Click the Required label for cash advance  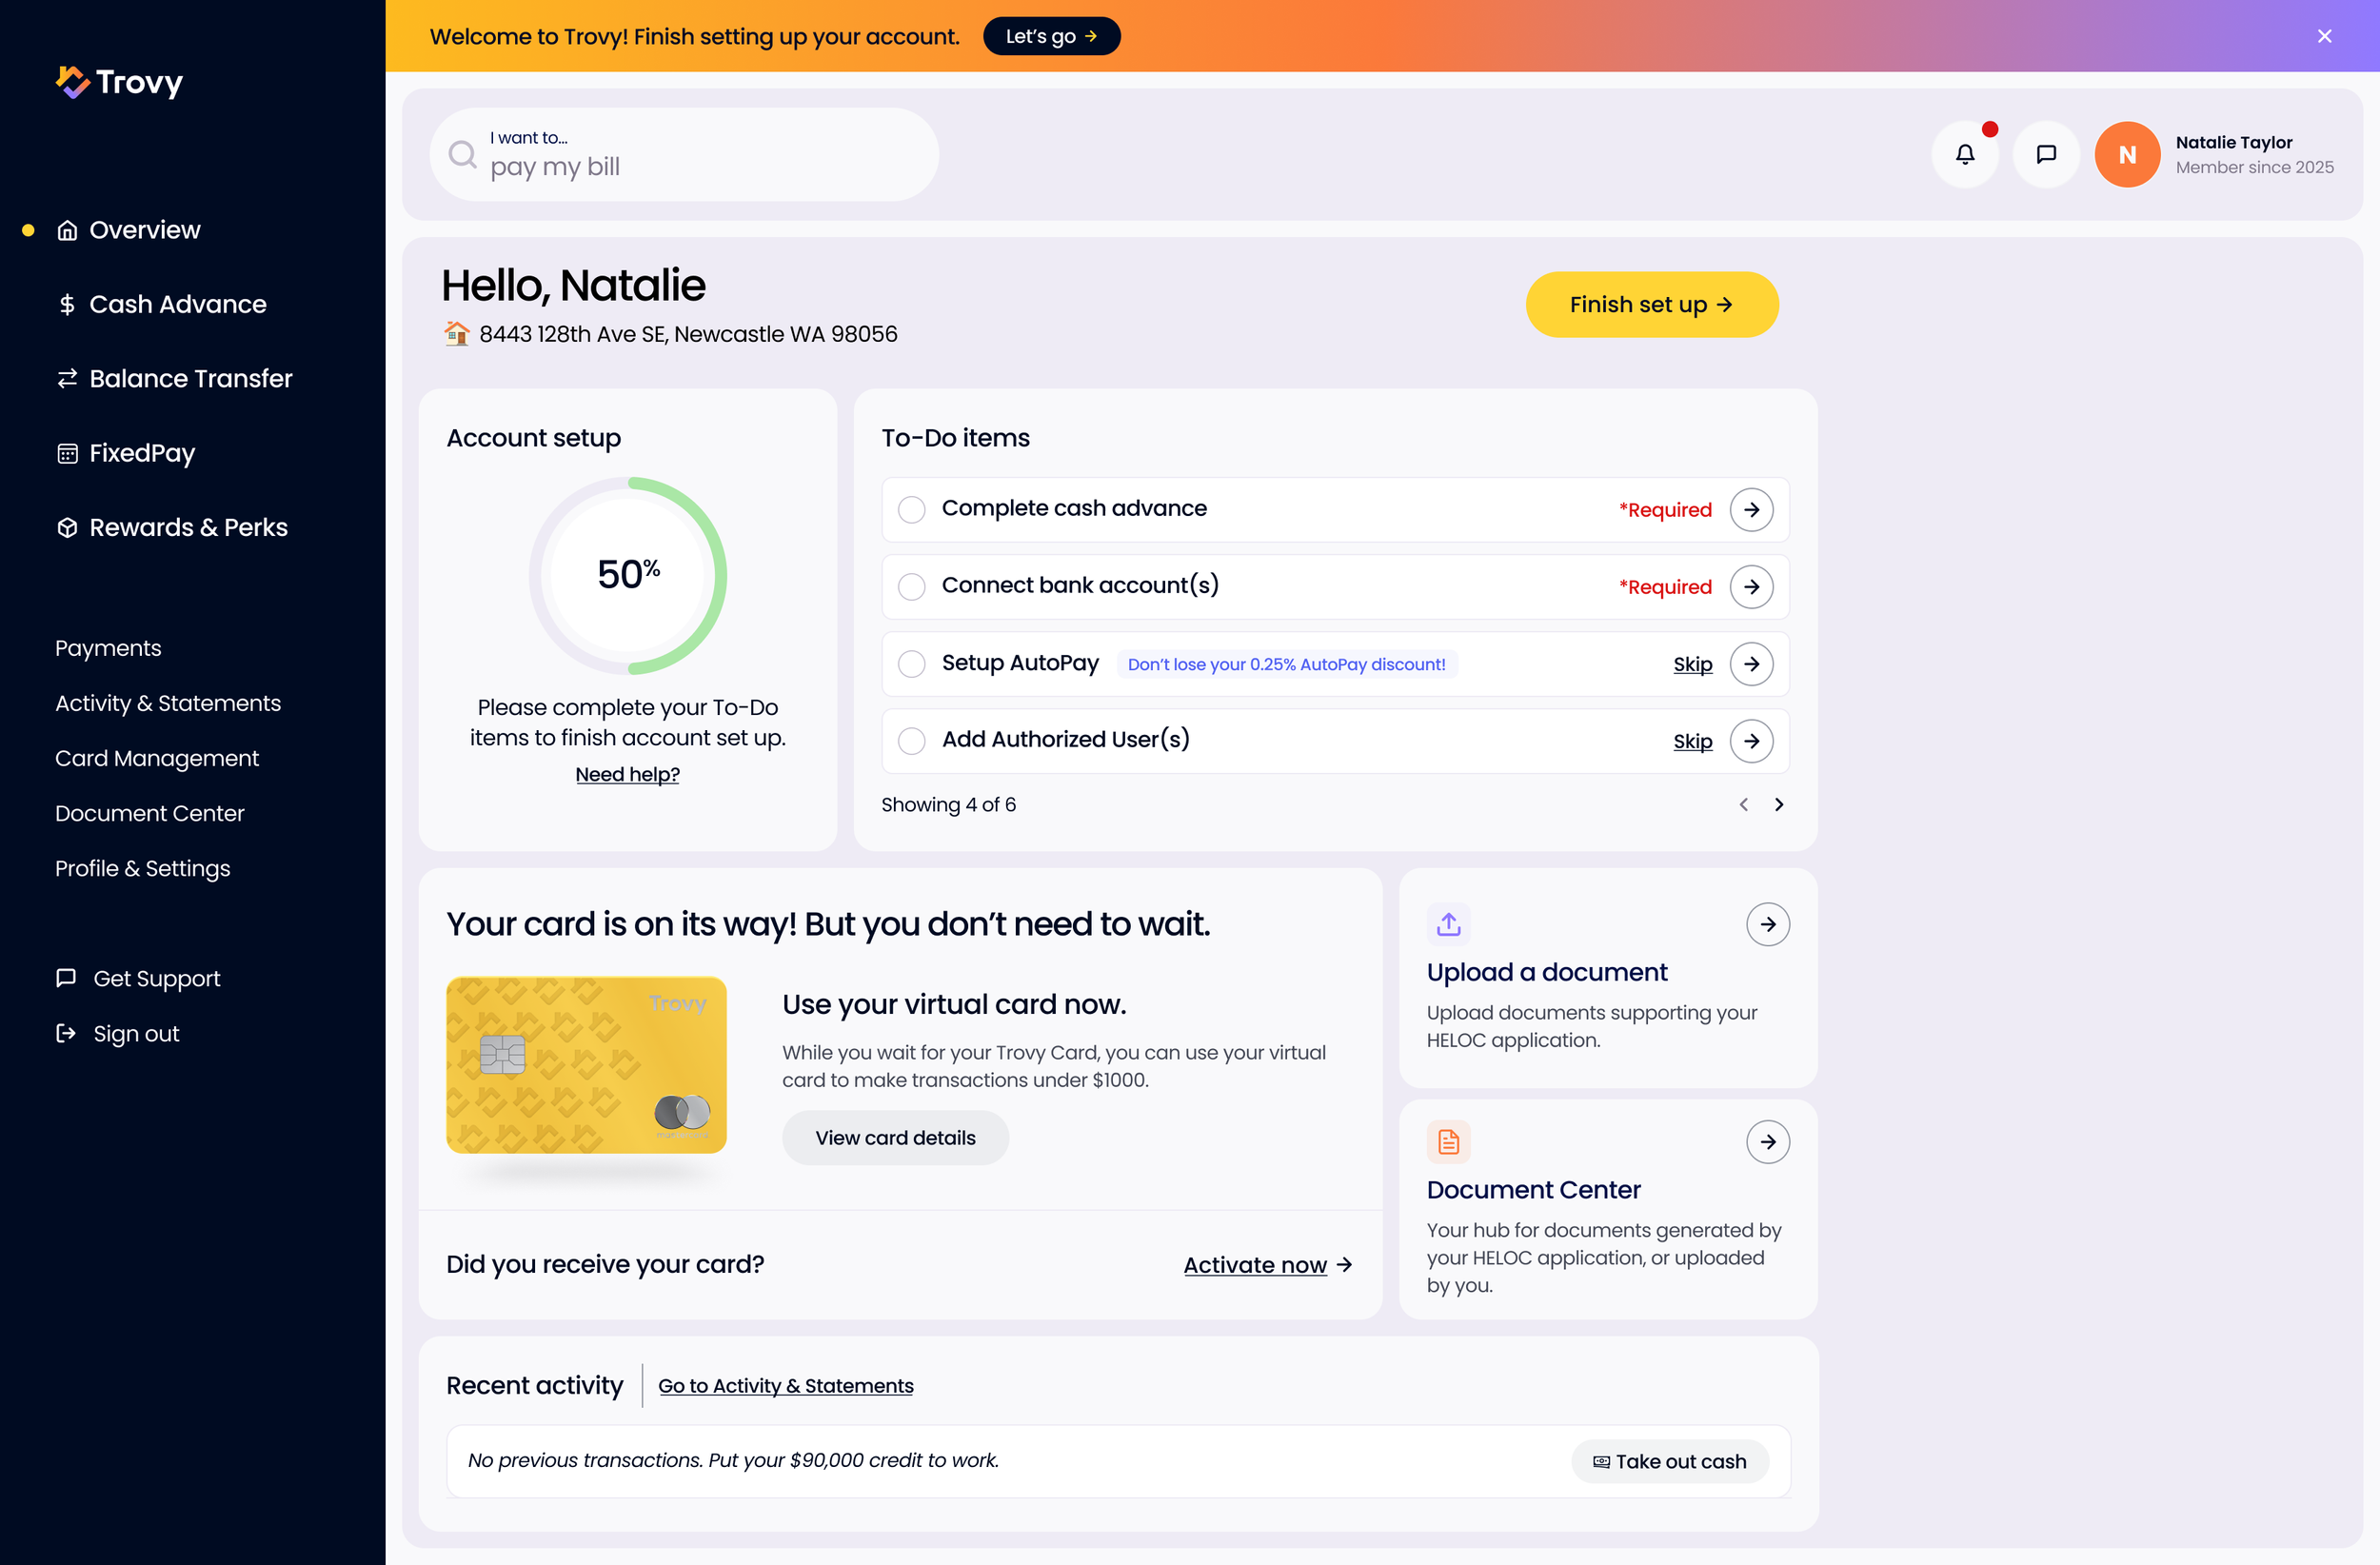(1665, 509)
